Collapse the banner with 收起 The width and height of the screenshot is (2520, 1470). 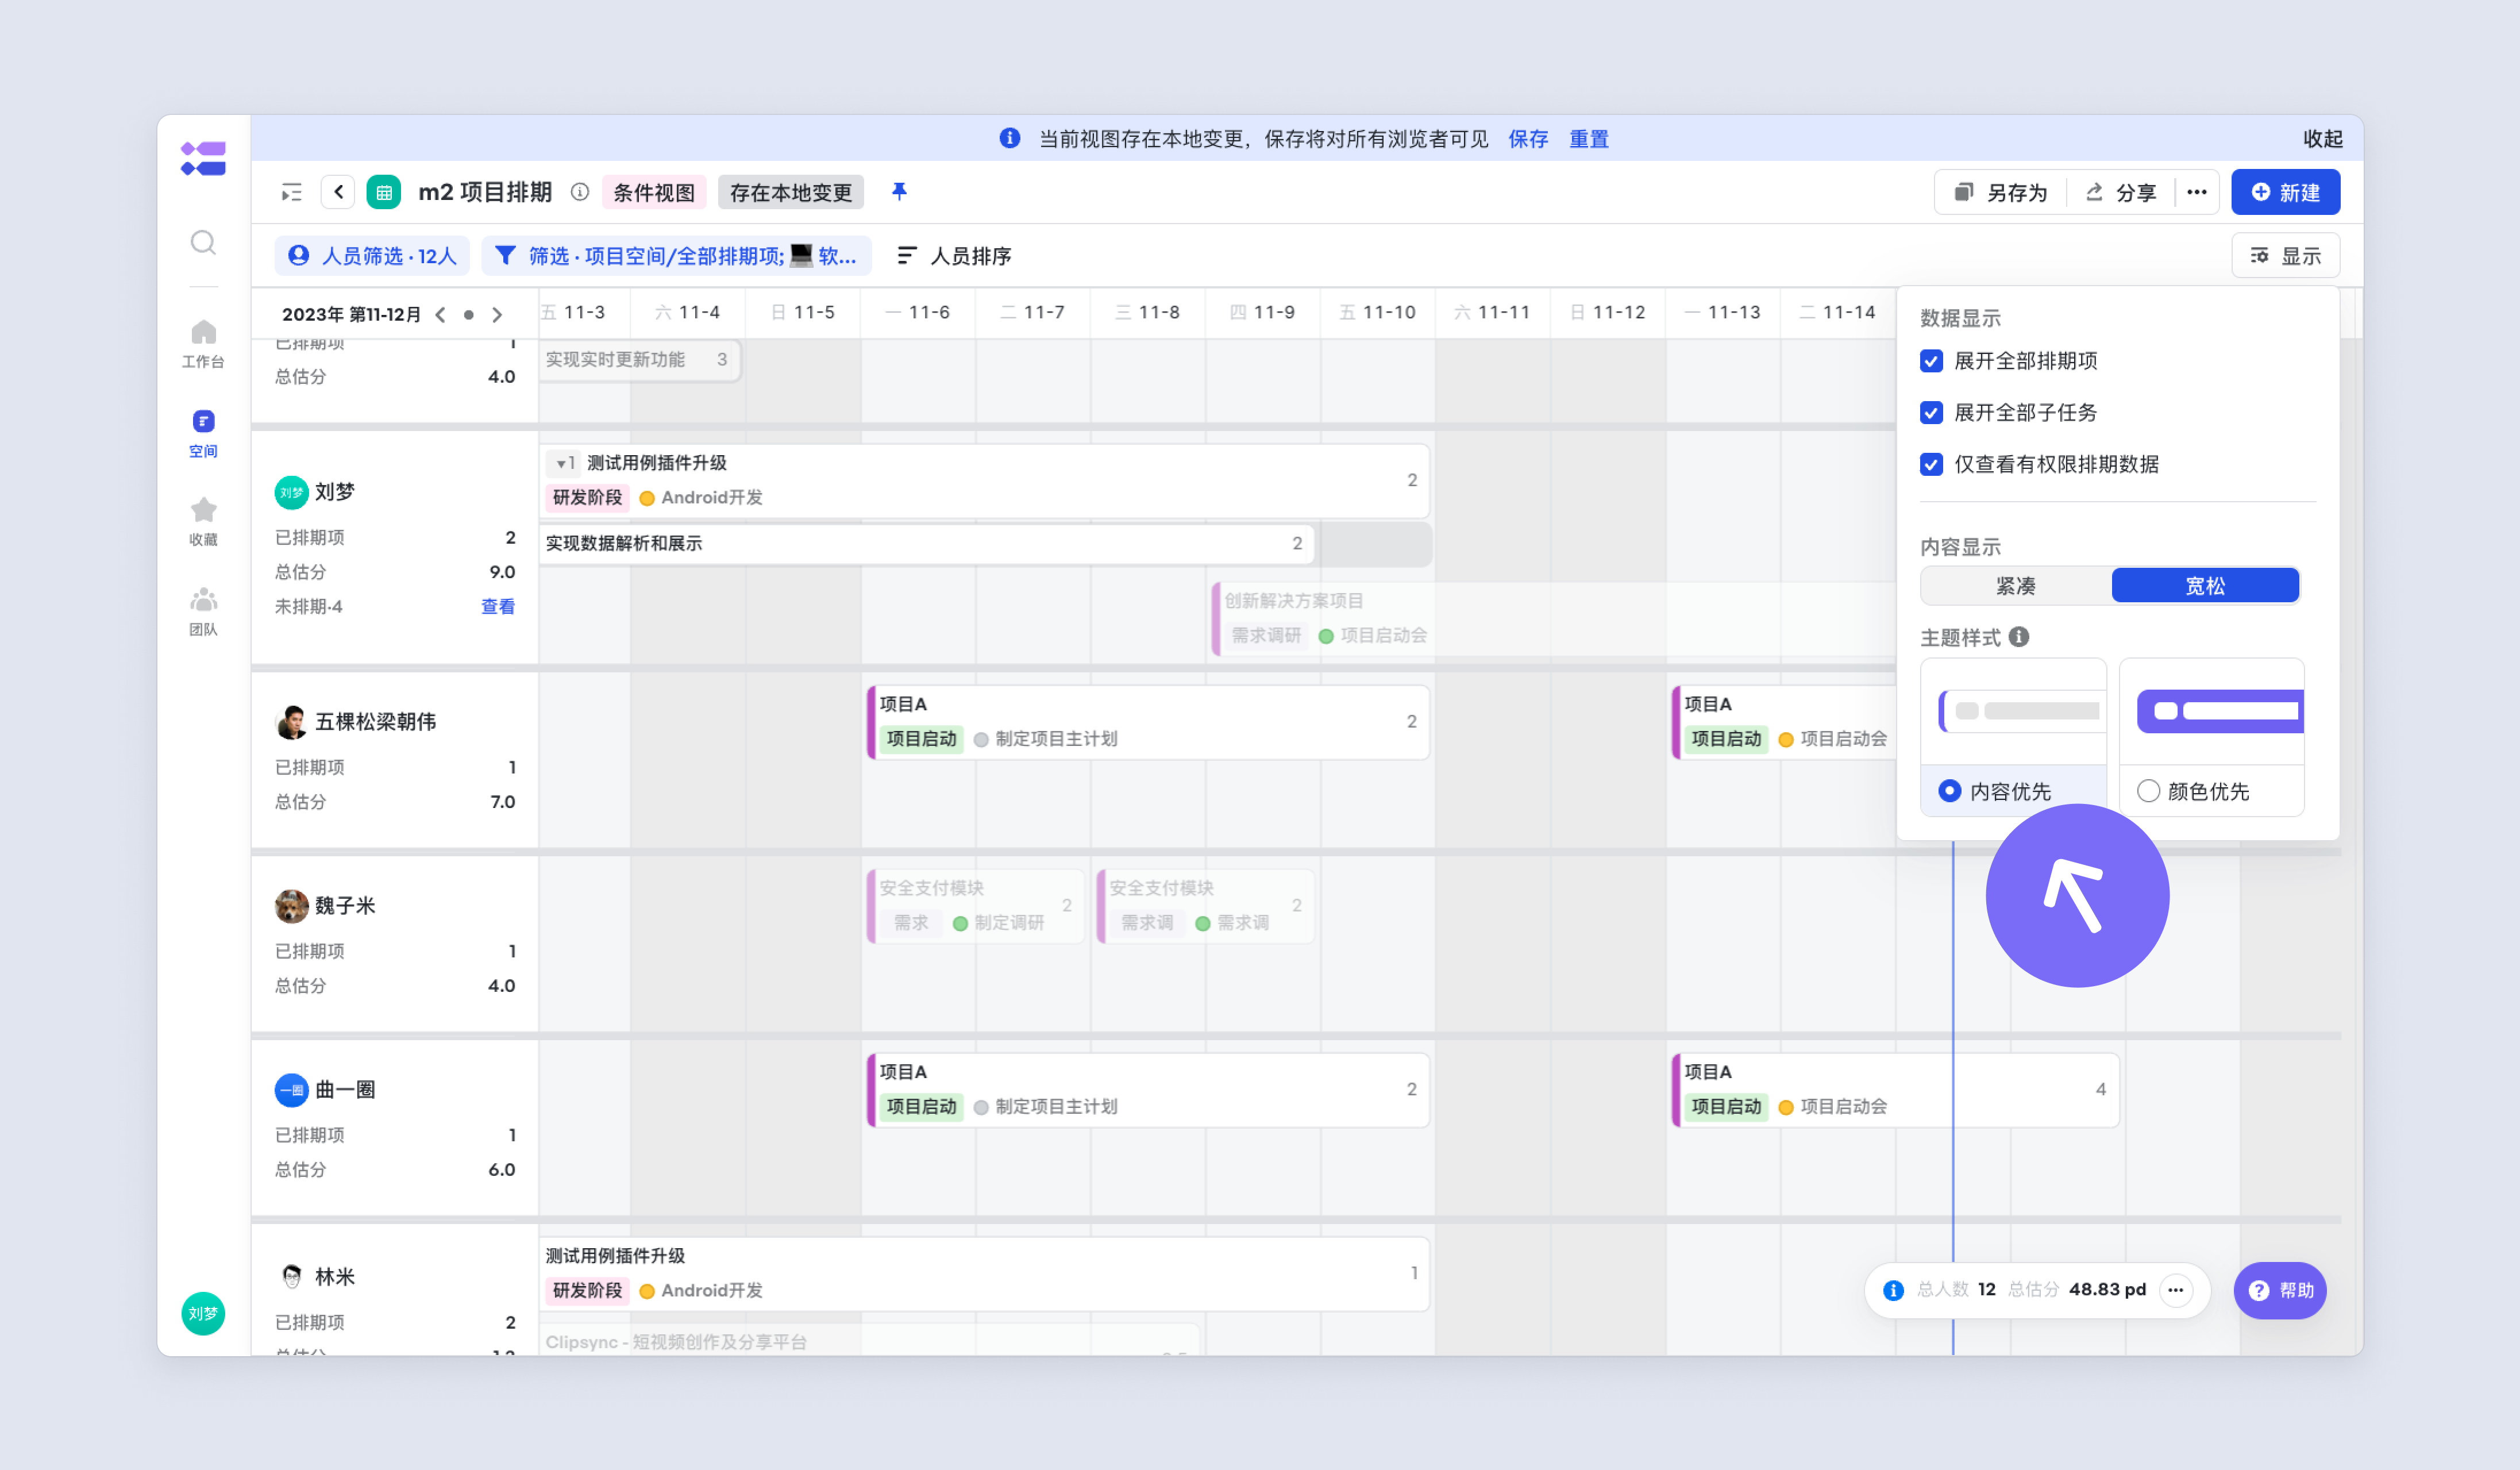[x=2323, y=139]
